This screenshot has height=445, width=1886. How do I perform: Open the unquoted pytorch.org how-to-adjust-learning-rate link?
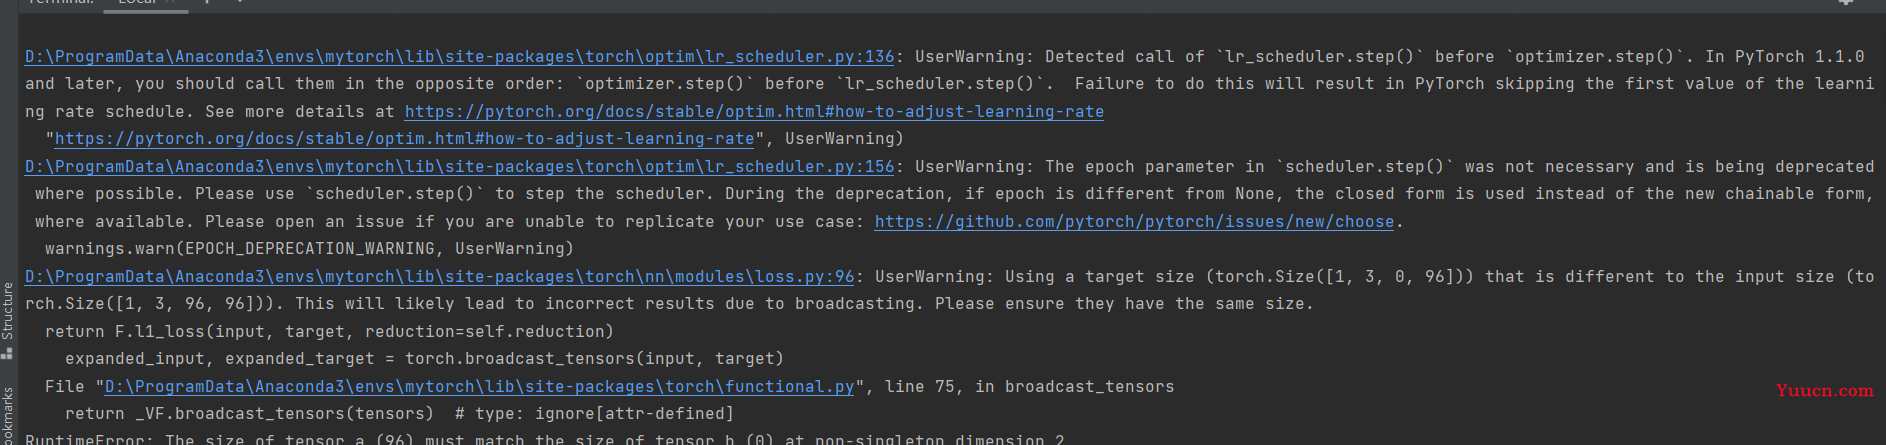pos(754,112)
